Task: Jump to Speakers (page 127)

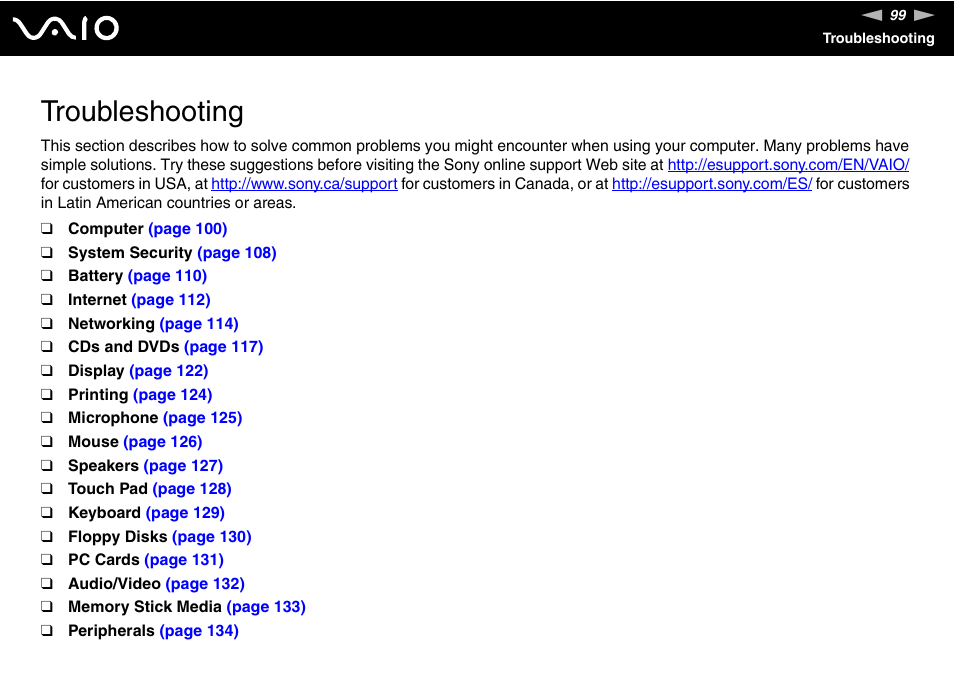Action: [x=183, y=466]
